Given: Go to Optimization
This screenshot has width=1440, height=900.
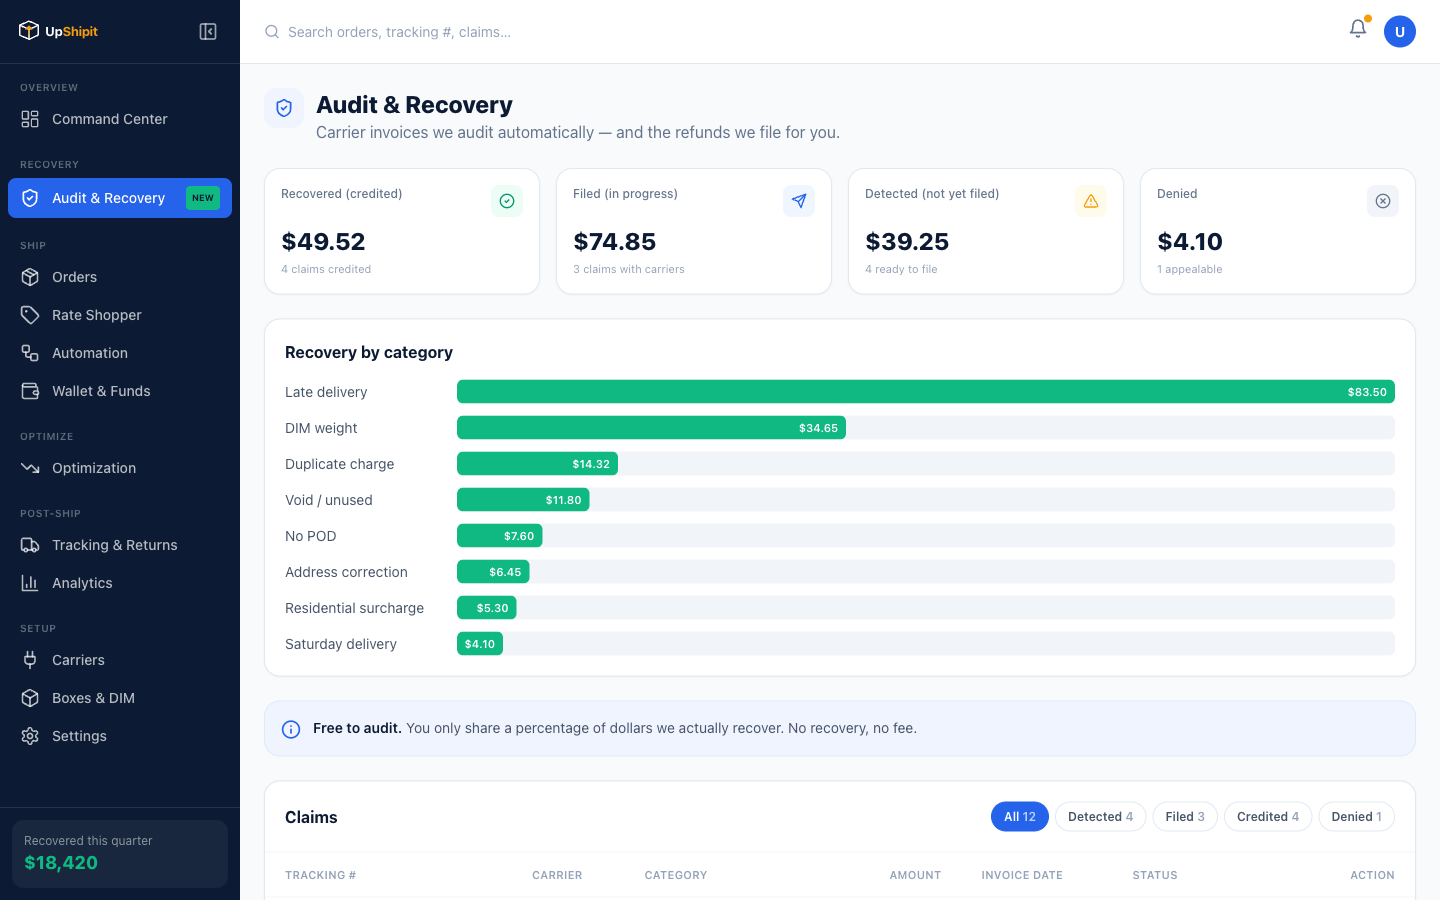Looking at the screenshot, I should coord(120,468).
